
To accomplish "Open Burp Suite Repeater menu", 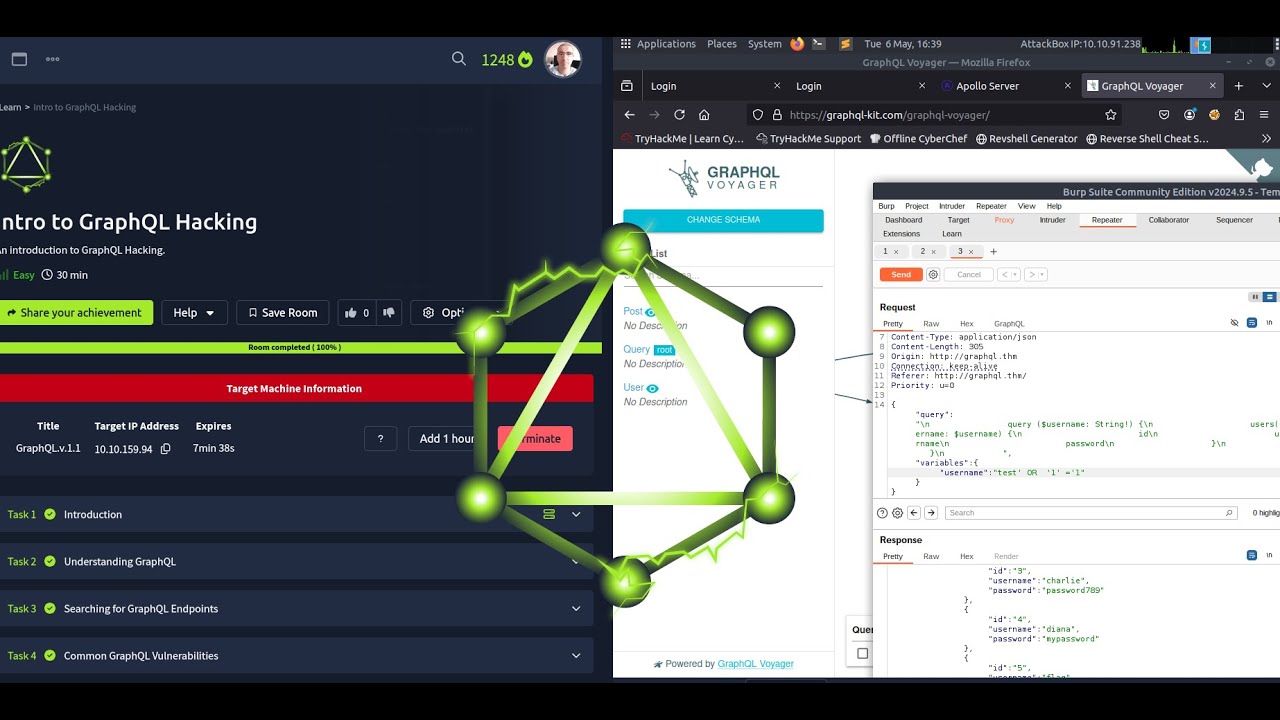I will point(991,206).
